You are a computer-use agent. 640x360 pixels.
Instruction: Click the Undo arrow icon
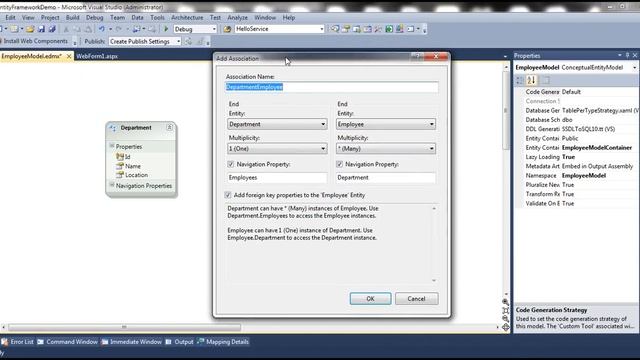coord(102,29)
